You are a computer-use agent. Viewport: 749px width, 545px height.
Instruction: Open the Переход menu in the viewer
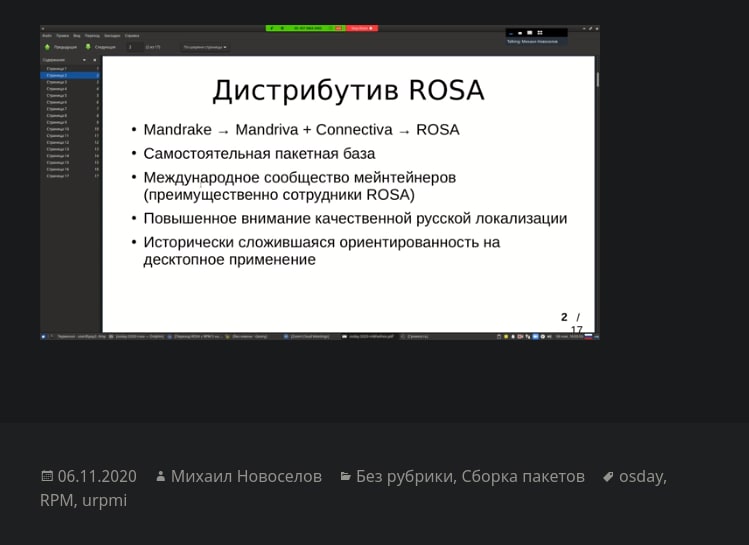(x=92, y=35)
